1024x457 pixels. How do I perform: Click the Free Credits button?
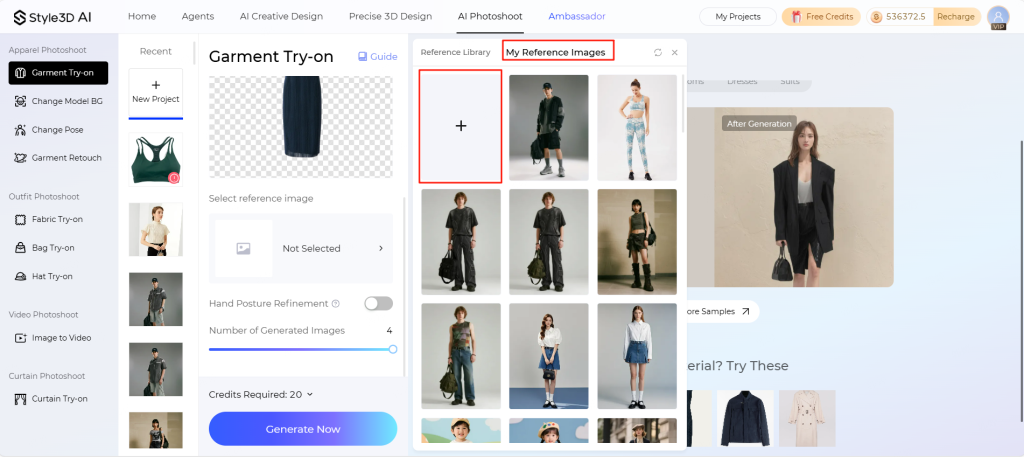click(822, 17)
